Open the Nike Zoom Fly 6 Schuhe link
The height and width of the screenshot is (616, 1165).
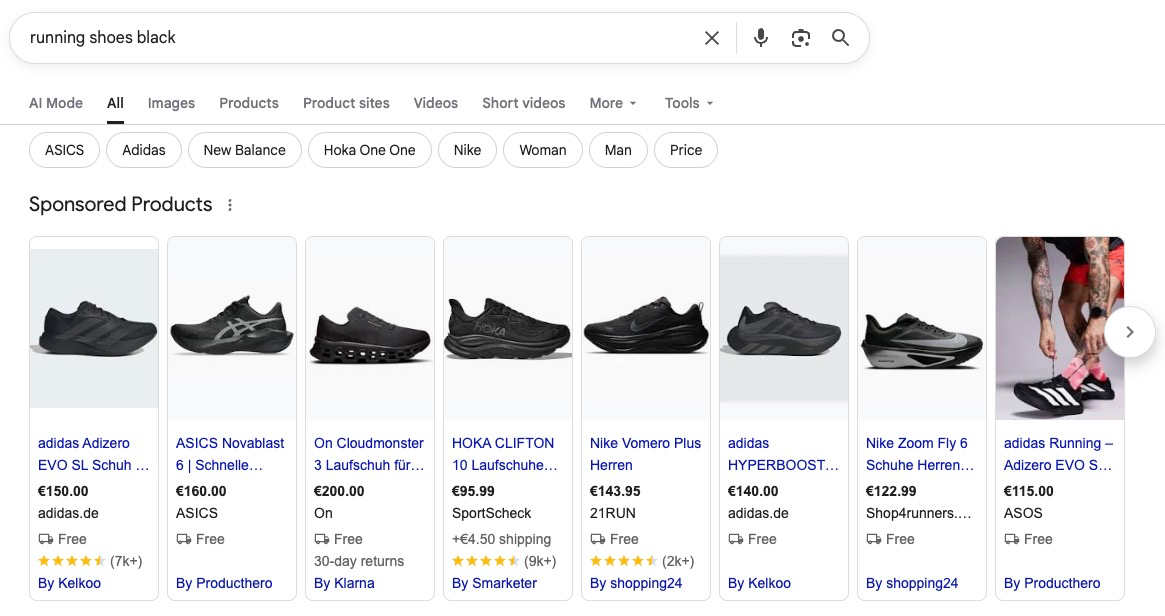coord(920,454)
